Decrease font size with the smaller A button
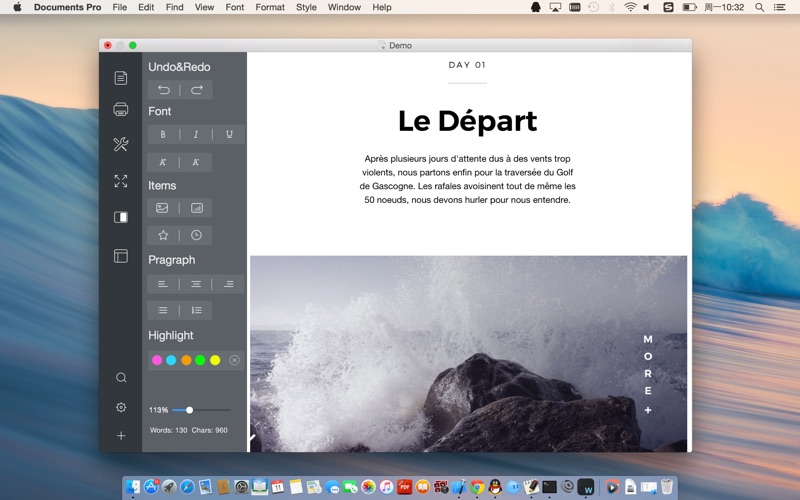The height and width of the screenshot is (500, 800). click(x=196, y=162)
